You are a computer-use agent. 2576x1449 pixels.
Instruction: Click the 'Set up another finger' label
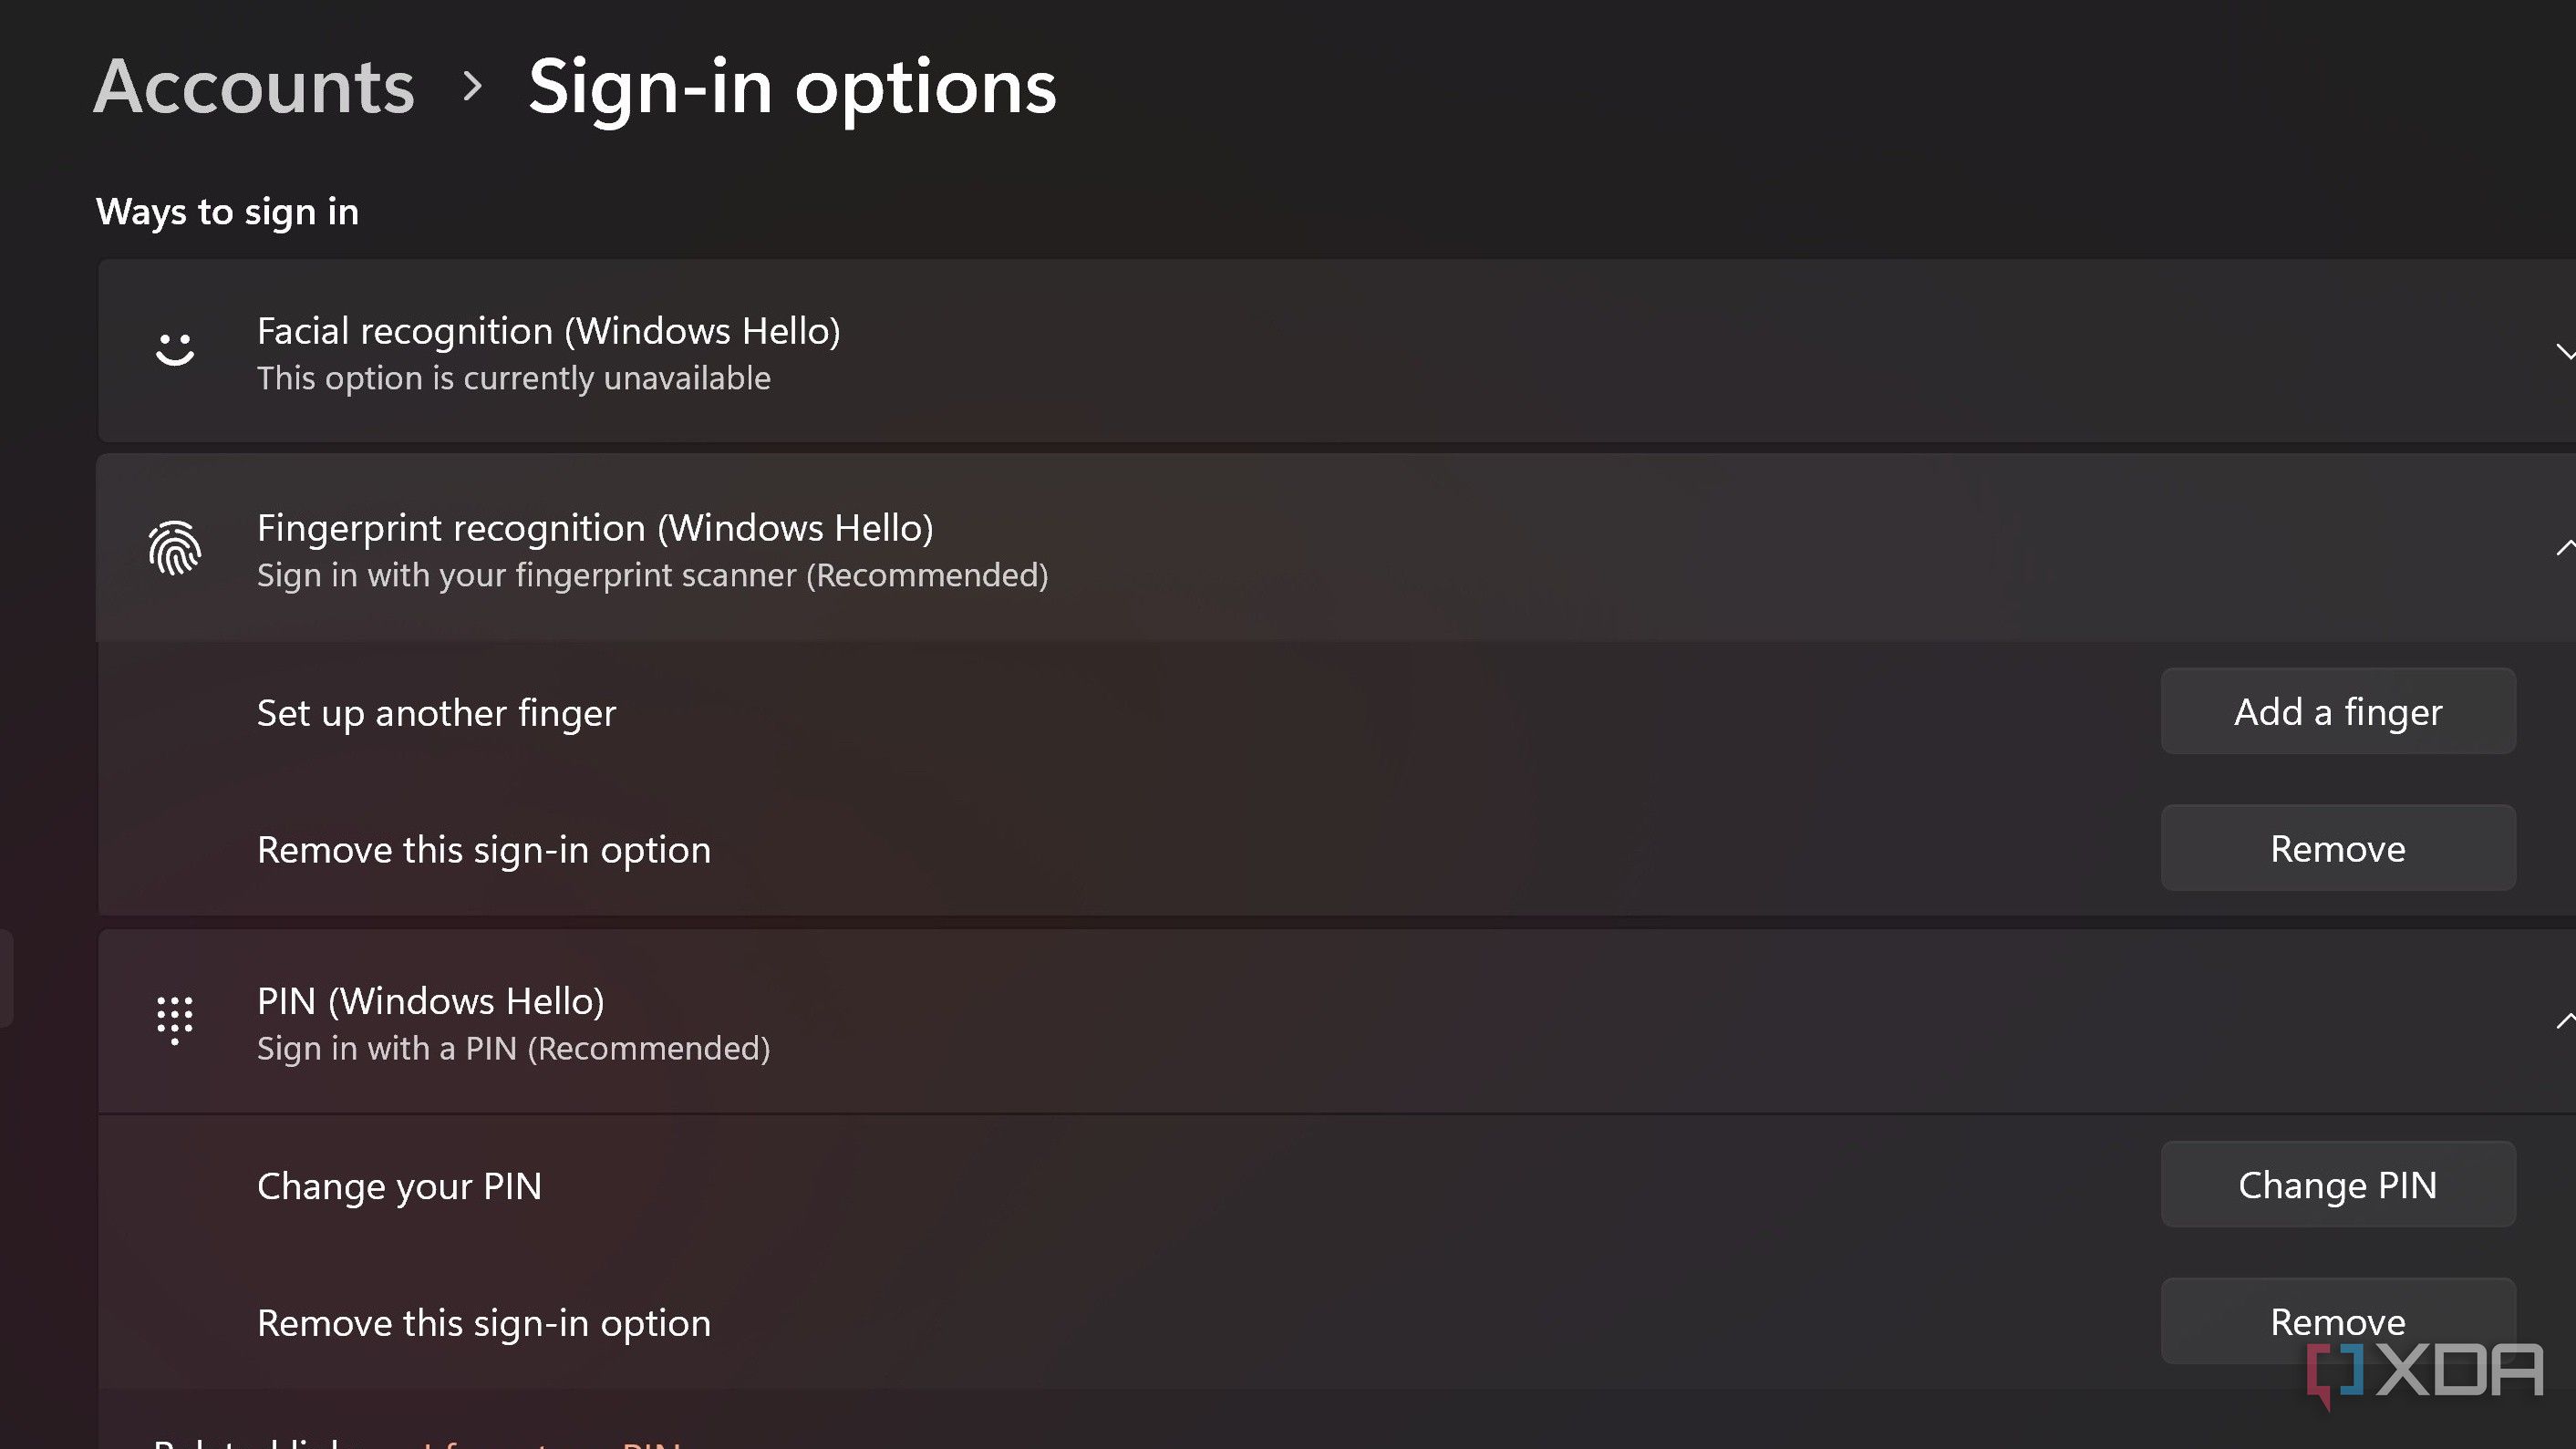[436, 713]
